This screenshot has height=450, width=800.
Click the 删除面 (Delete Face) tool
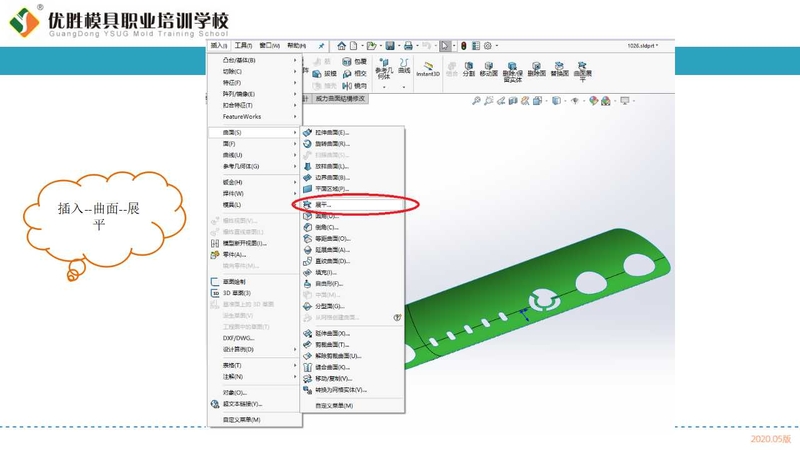tap(536, 69)
